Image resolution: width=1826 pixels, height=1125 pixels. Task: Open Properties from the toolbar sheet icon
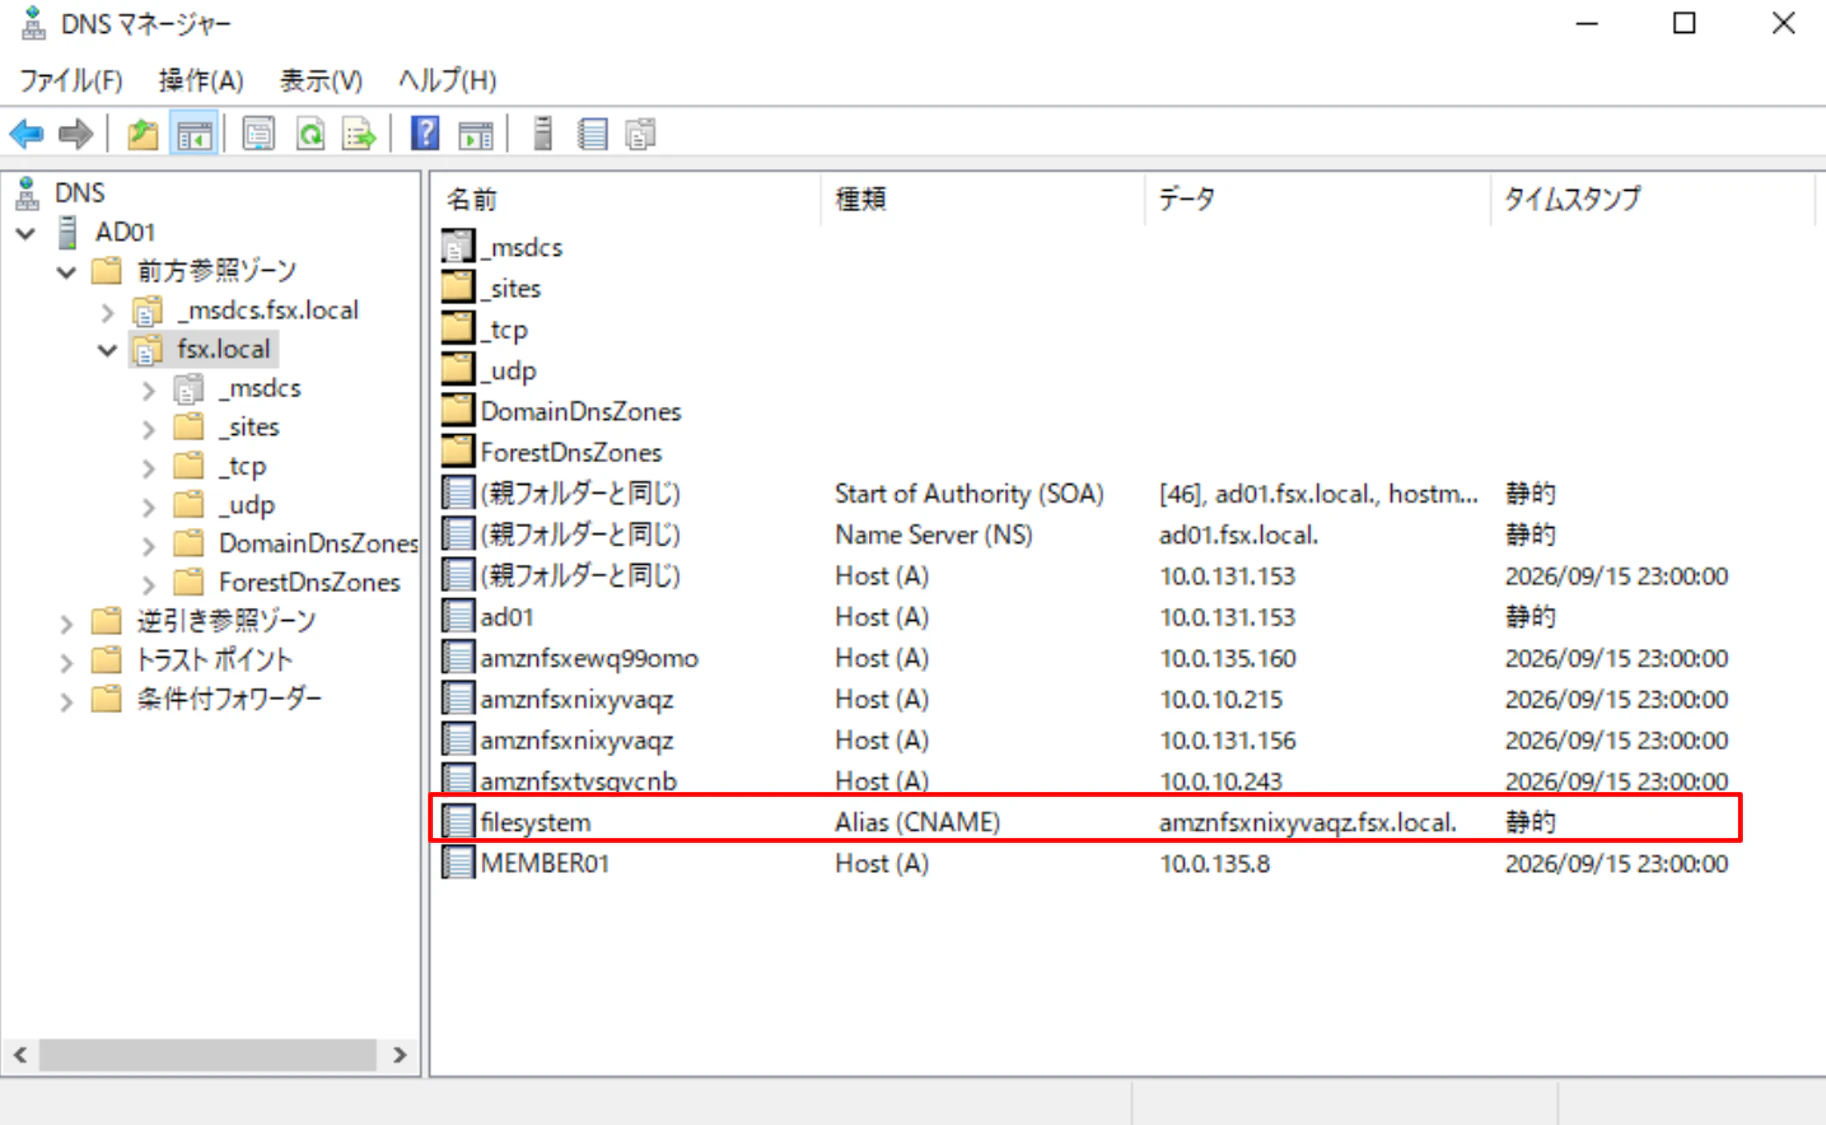[x=259, y=134]
